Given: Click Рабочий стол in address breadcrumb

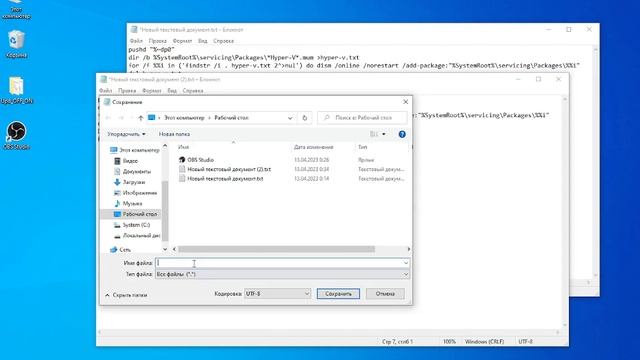Looking at the screenshot, I should pyautogui.click(x=231, y=118).
